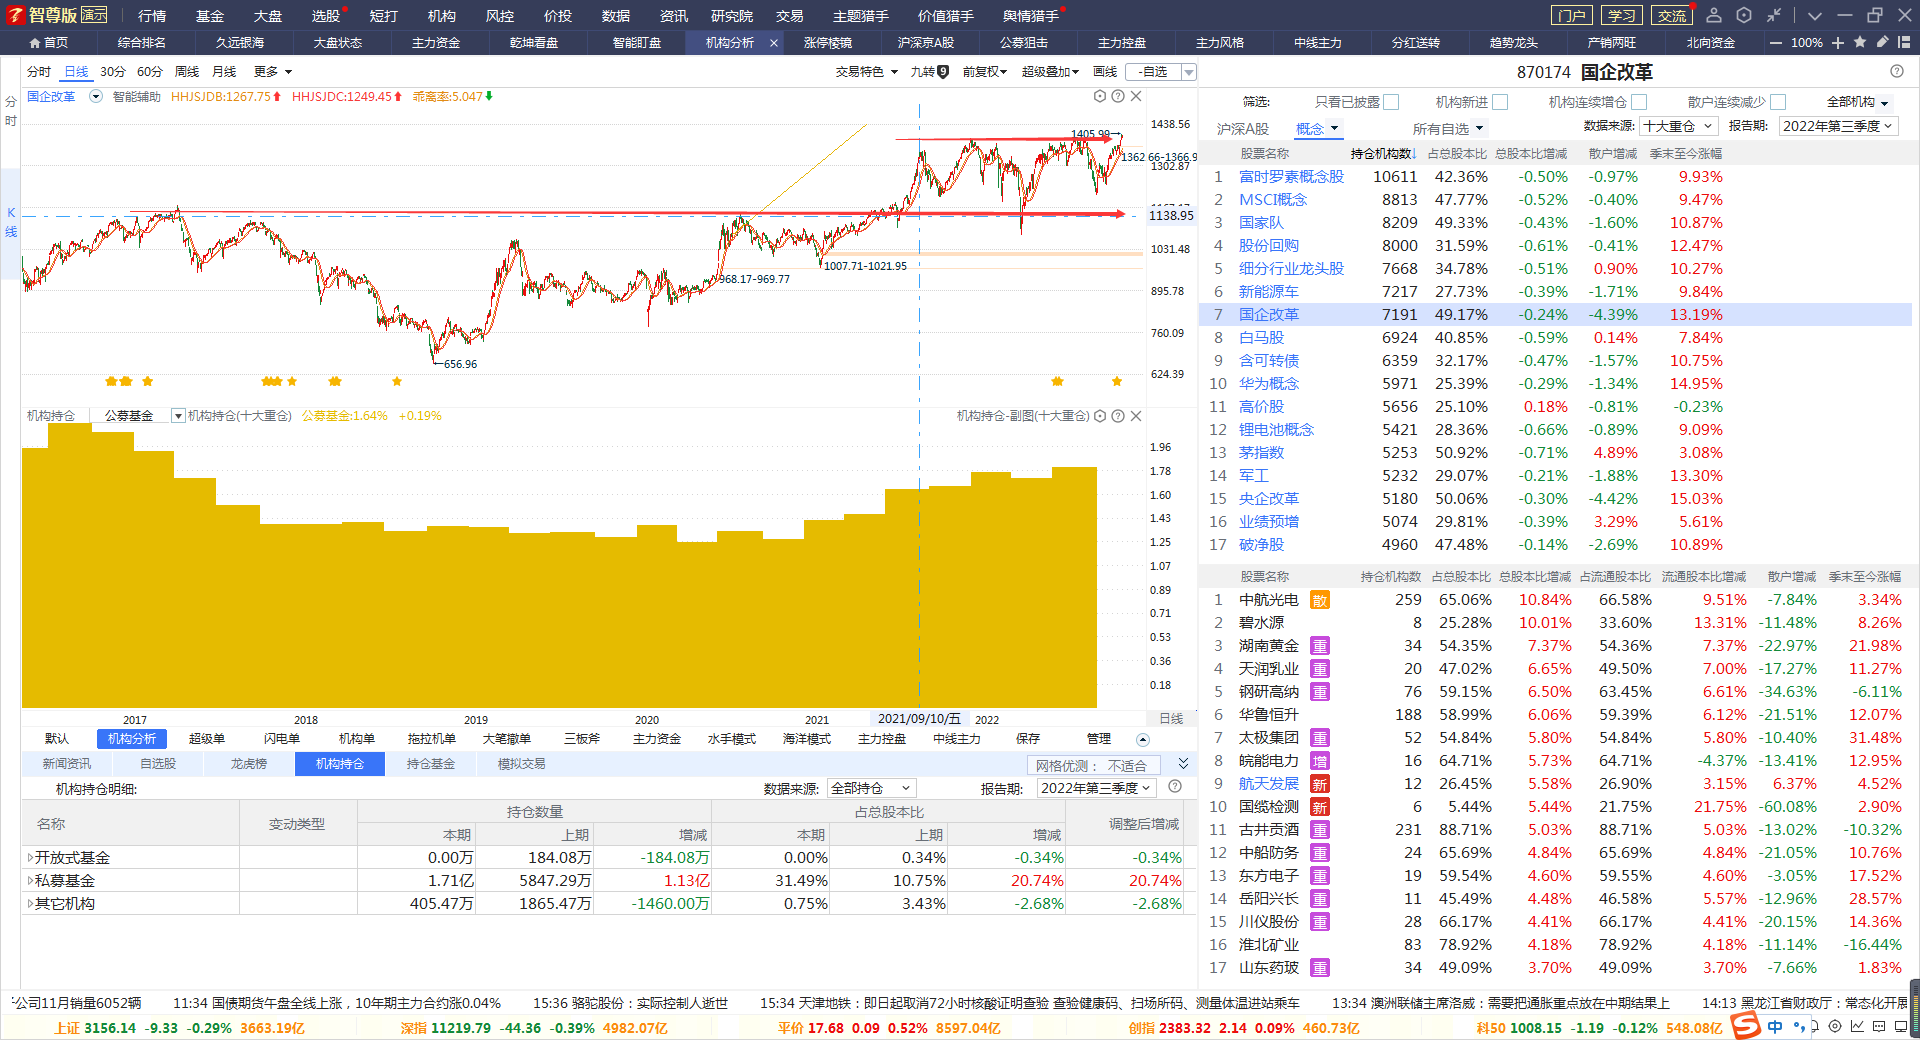Expand the 开放式基金 row
Image resolution: width=1920 pixels, height=1040 pixels.
tap(30, 858)
